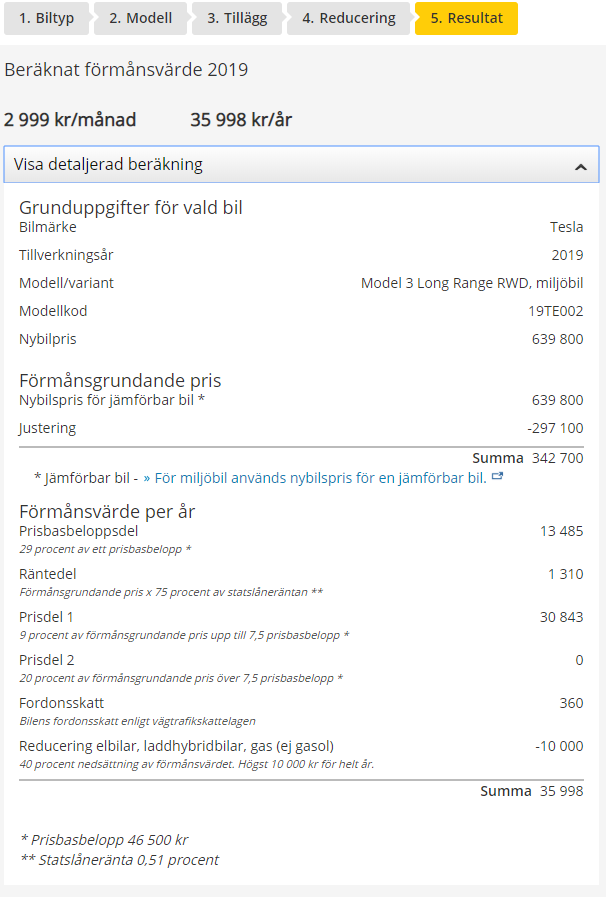Click the chevron arrow on detail header
609x897 pixels.
coord(580,166)
